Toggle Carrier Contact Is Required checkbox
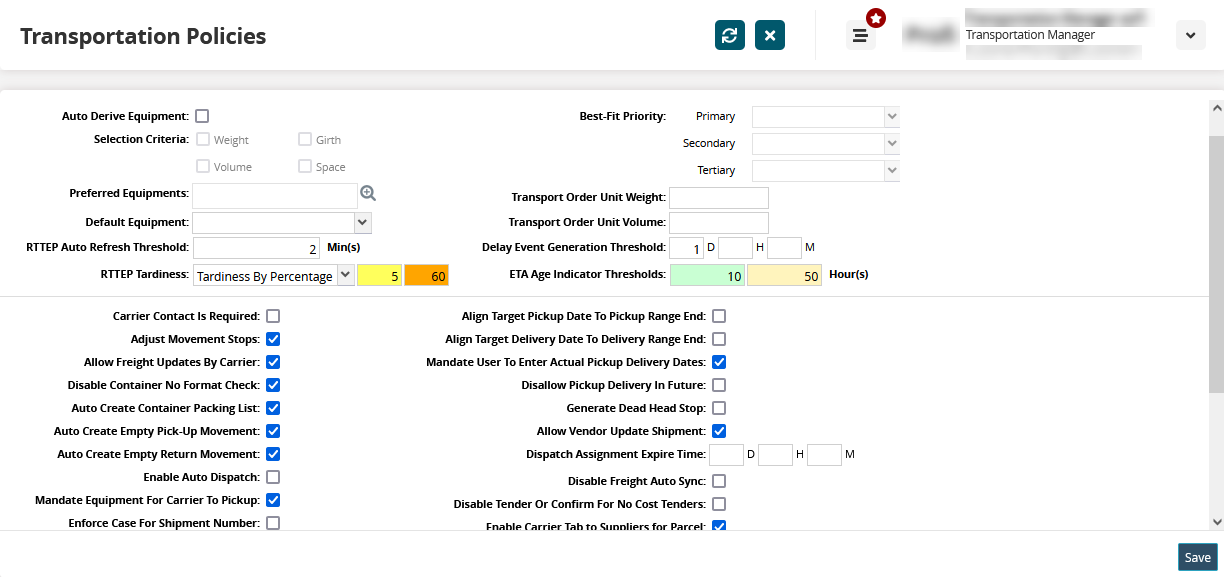 click(273, 316)
